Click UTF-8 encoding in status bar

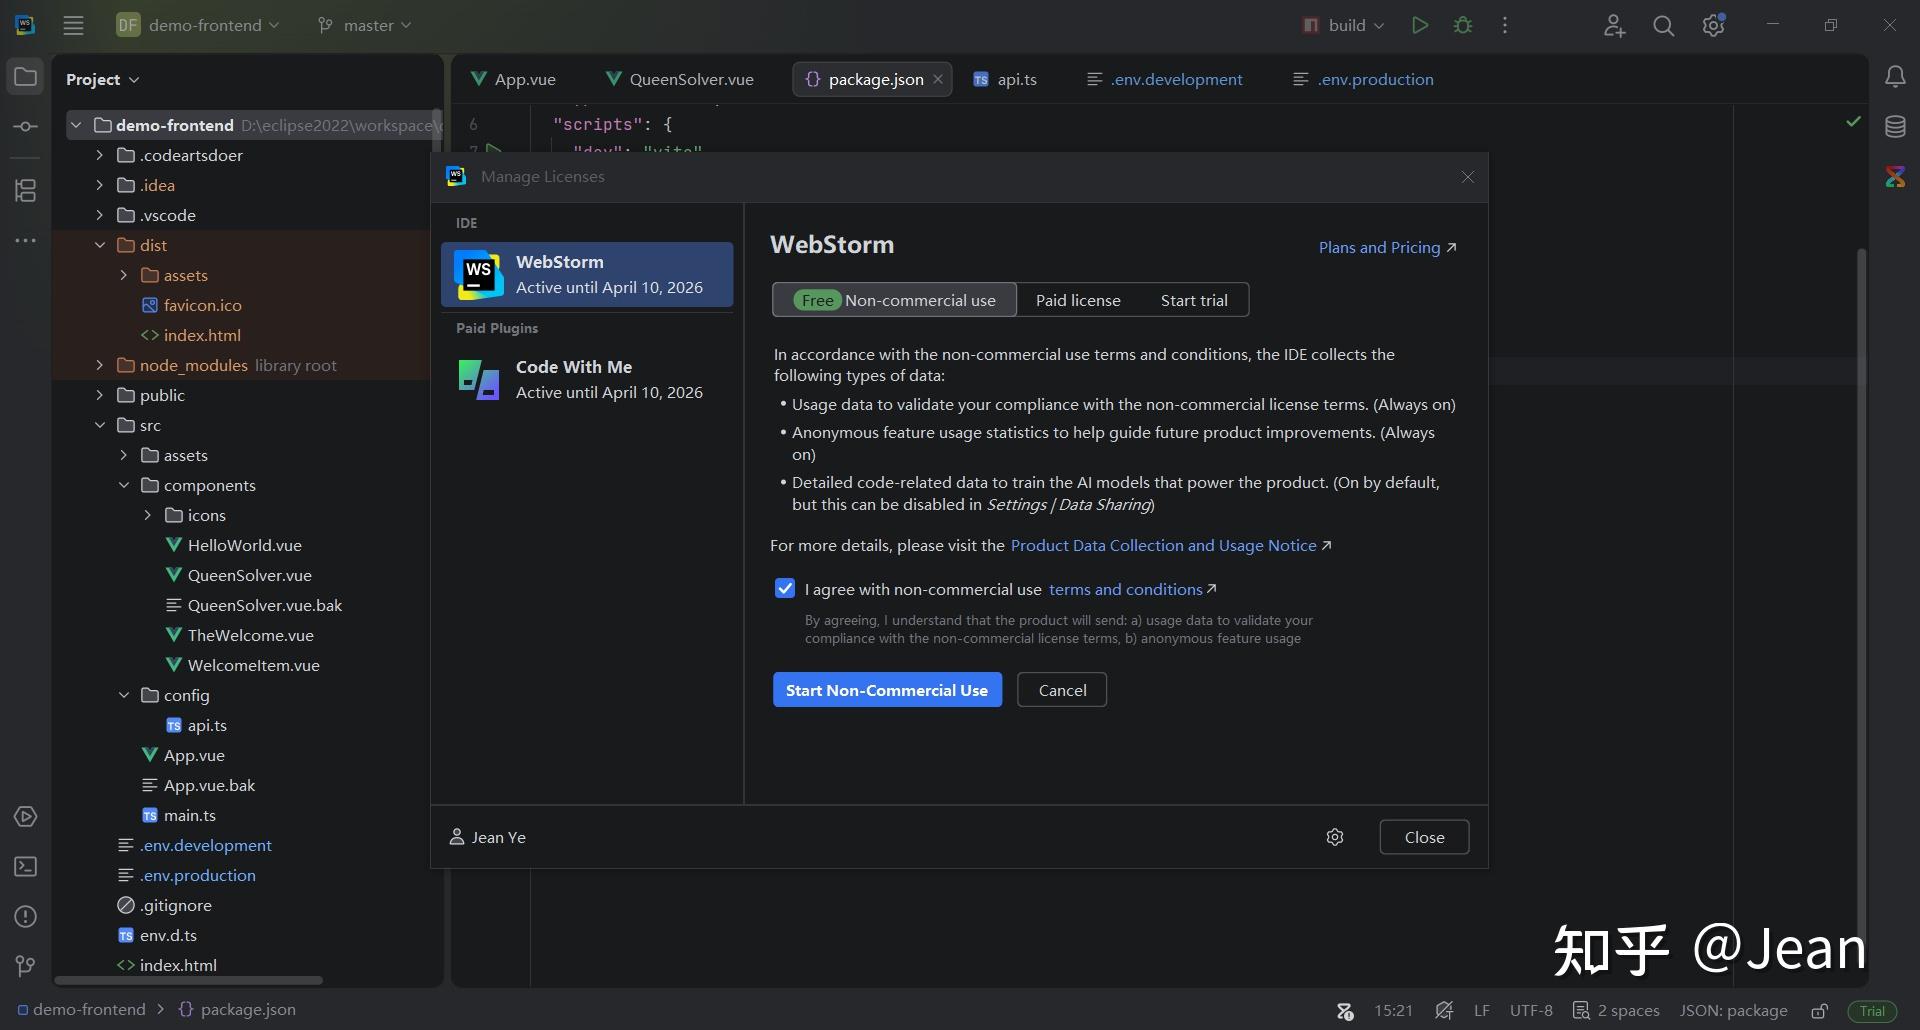1531,1011
